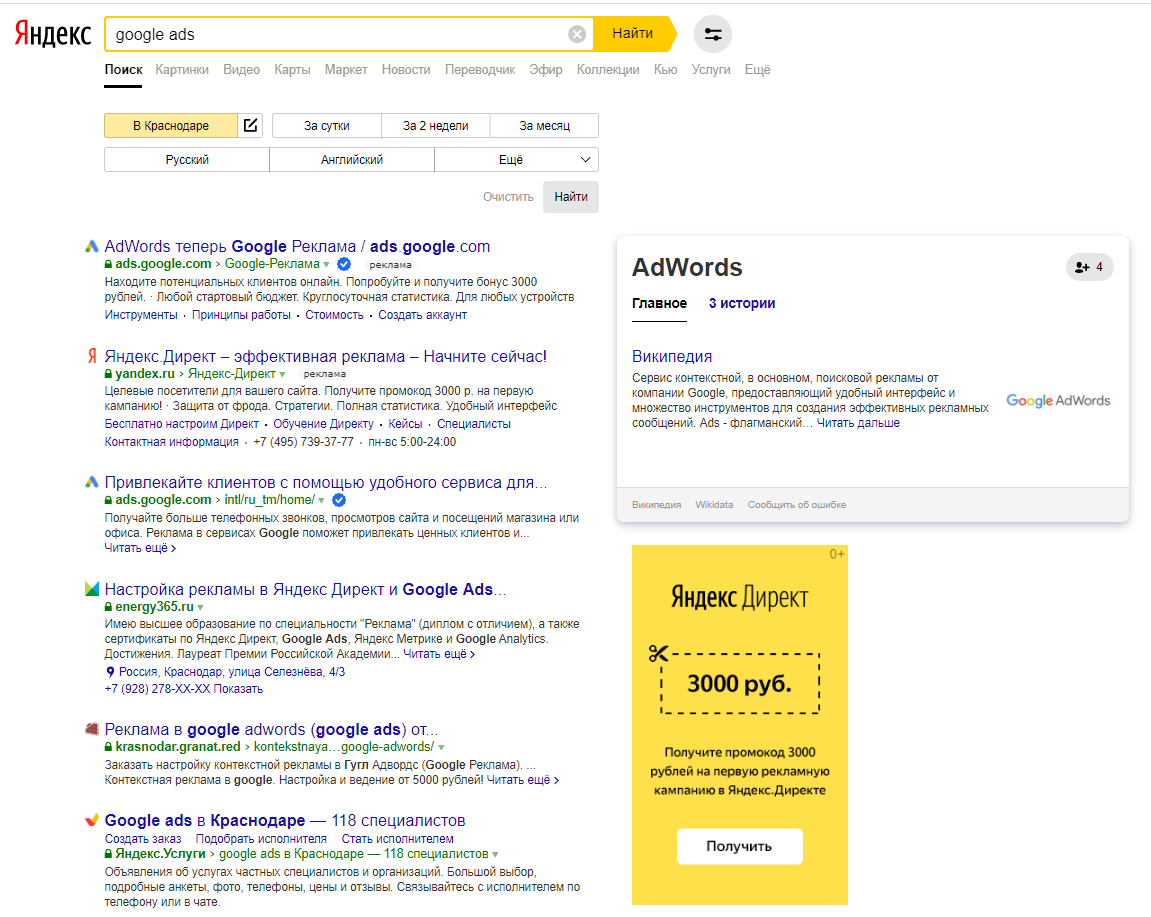Click Google AdWords logo in knowledge card
The width and height of the screenshot is (1151, 917).
[x=1058, y=400]
